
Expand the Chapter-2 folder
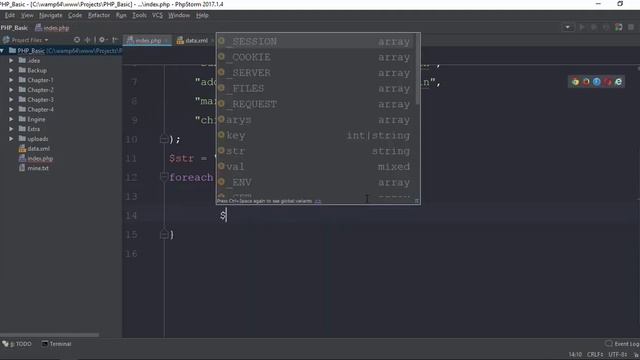click(x=11, y=90)
